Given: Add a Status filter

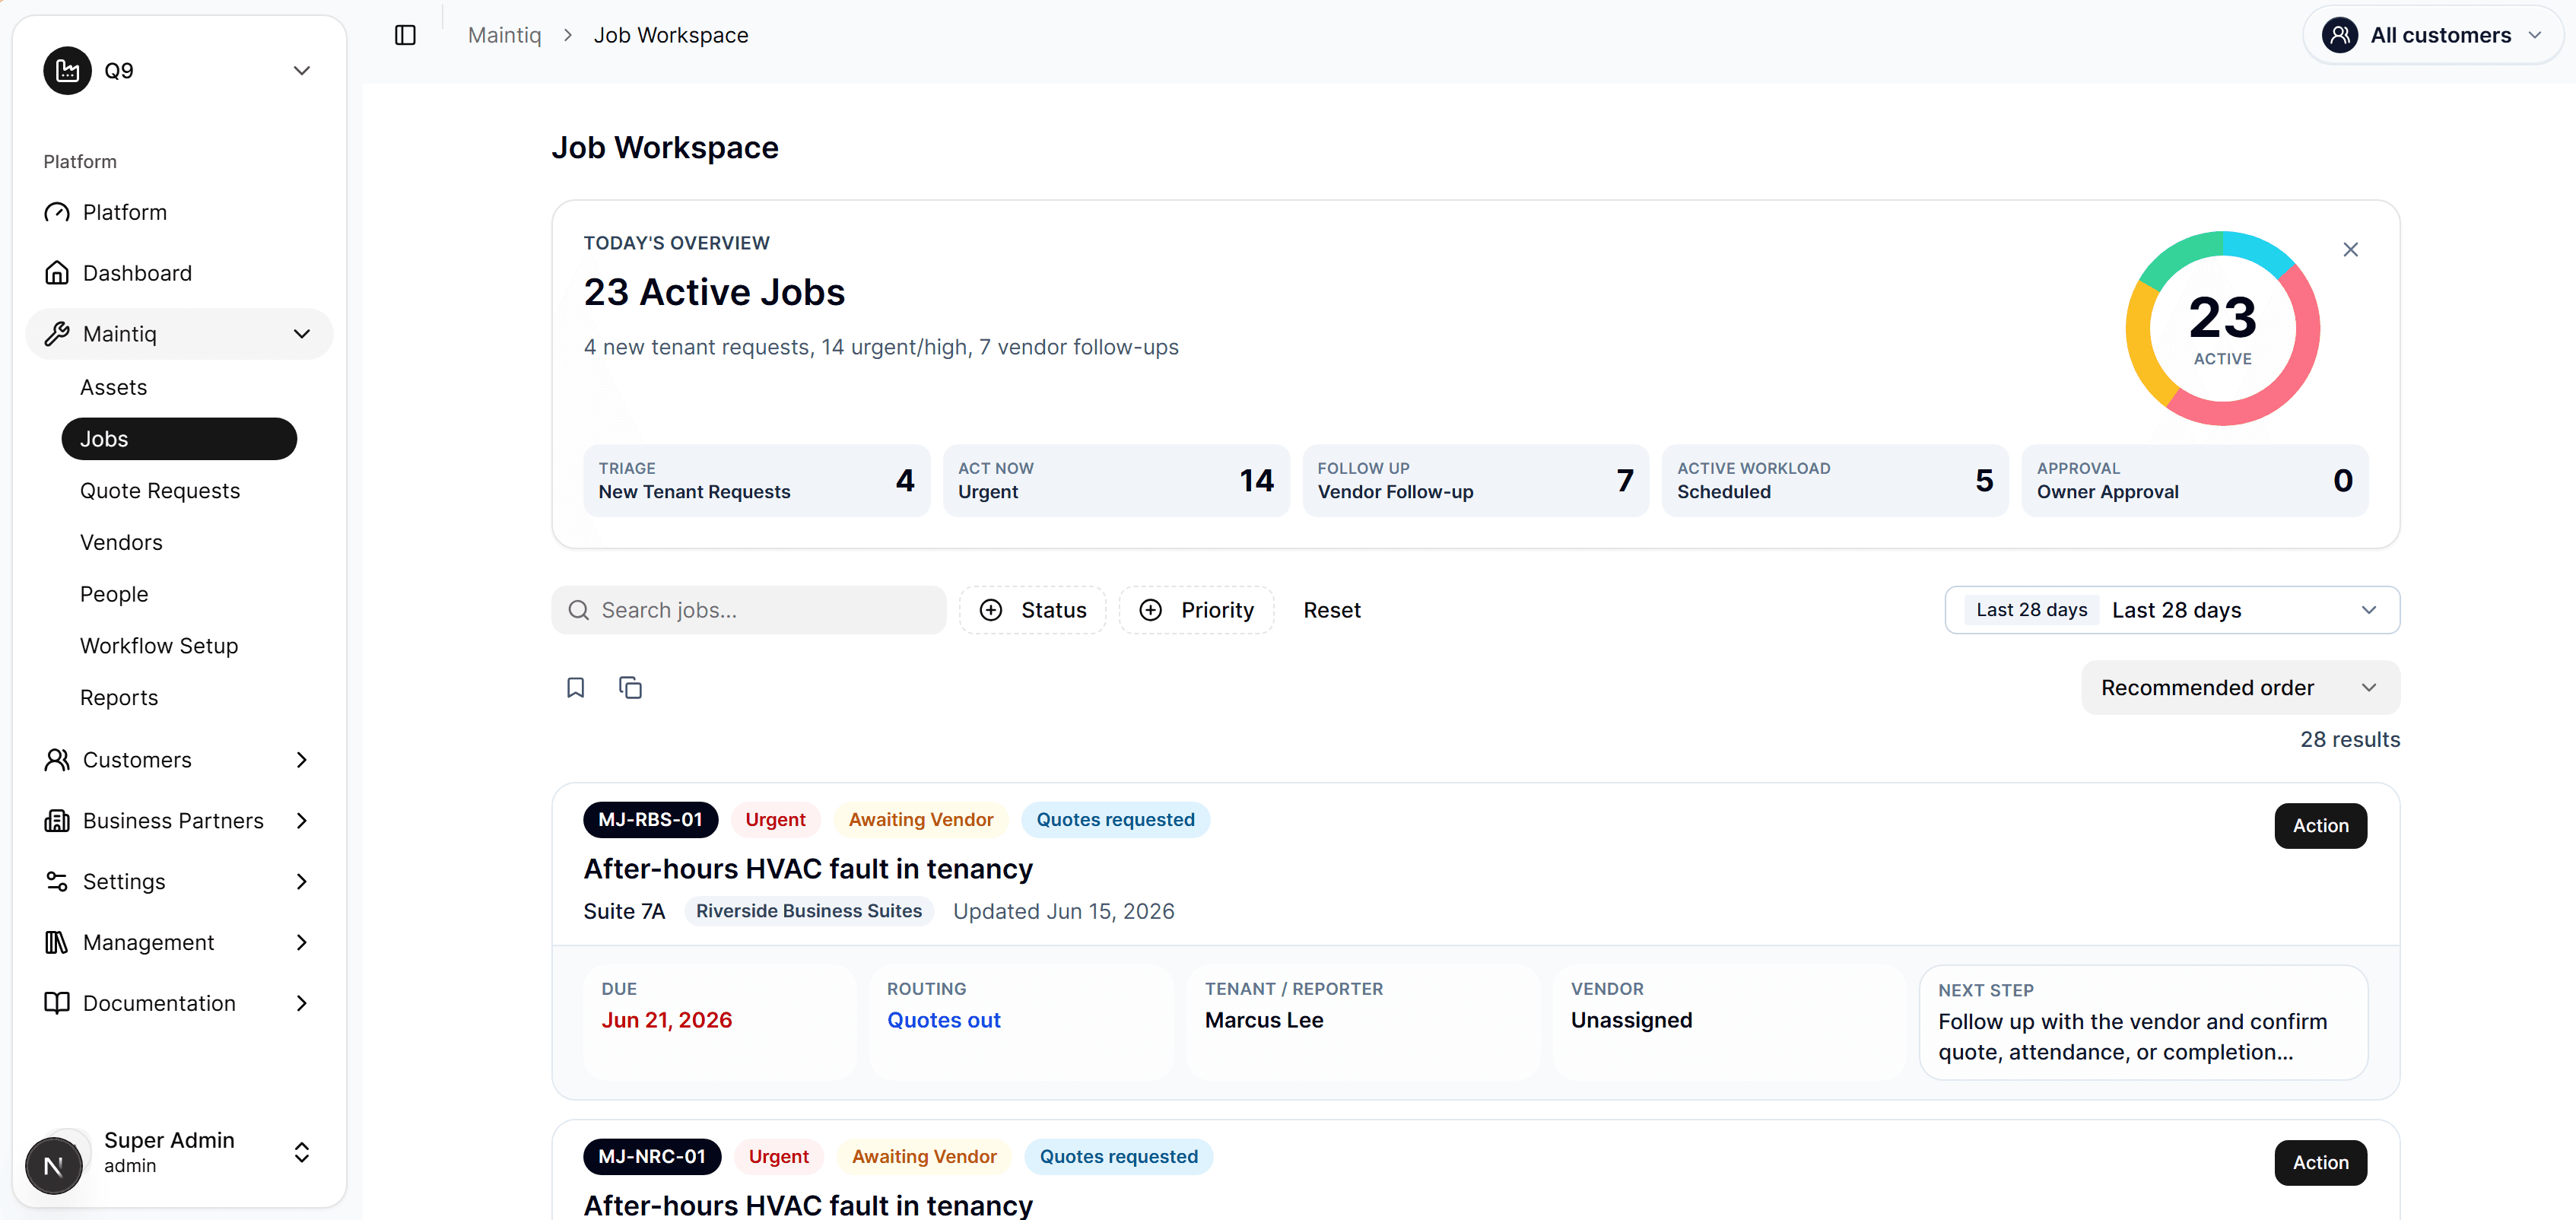Looking at the screenshot, I should 1032,610.
